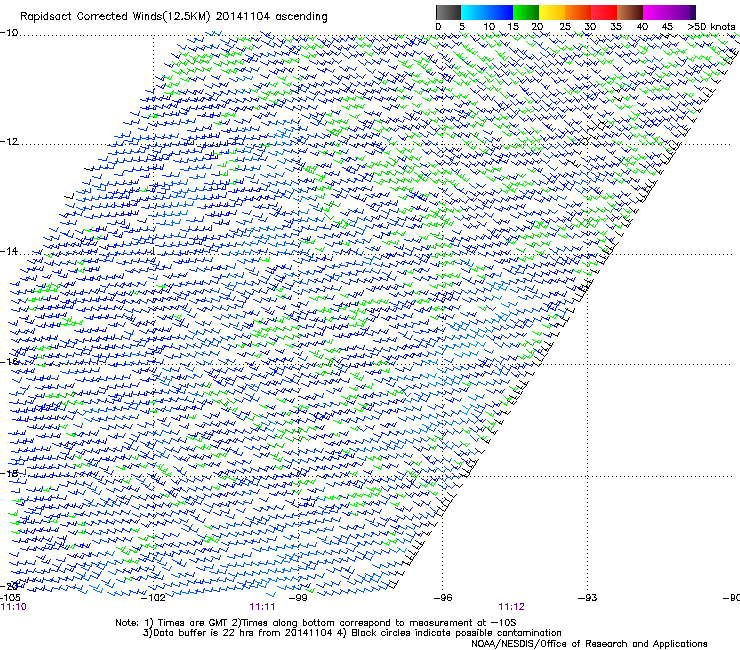Viewport: 740px width, 650px height.
Task: Click the gray 0-5 knots color swatch
Action: tap(448, 12)
